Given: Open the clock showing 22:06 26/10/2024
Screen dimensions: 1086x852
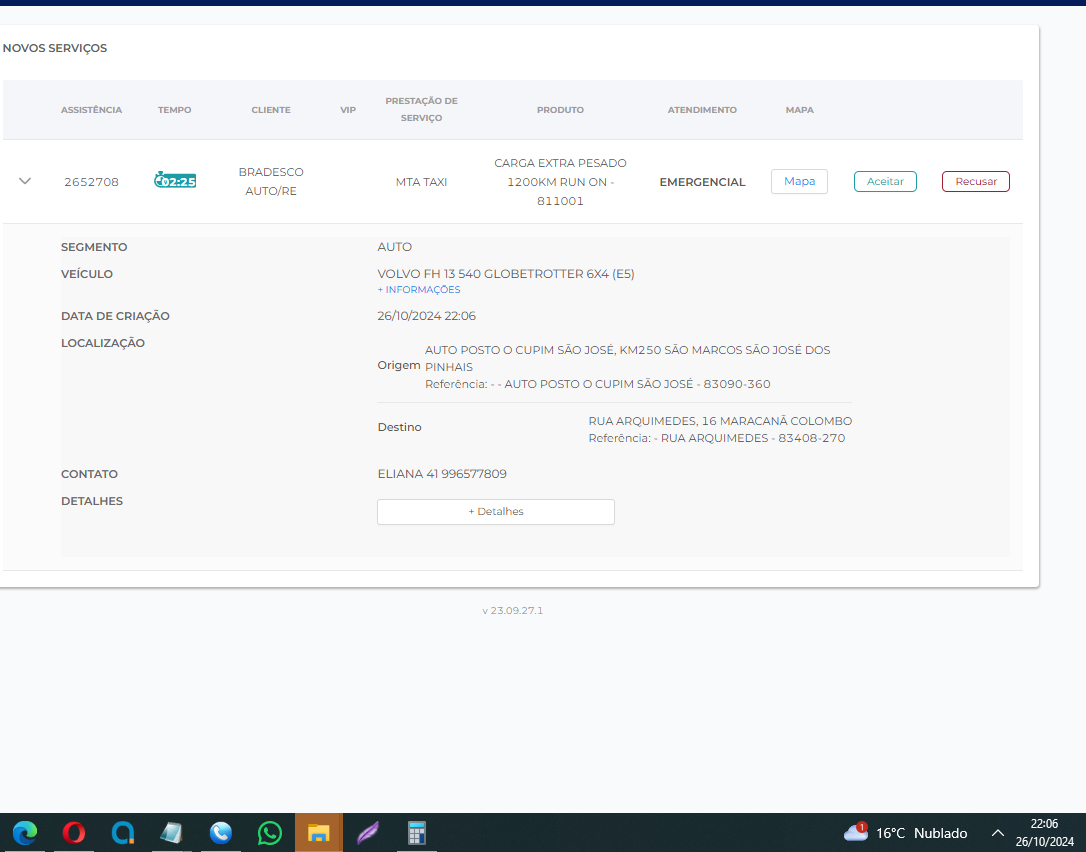Looking at the screenshot, I should (1044, 833).
